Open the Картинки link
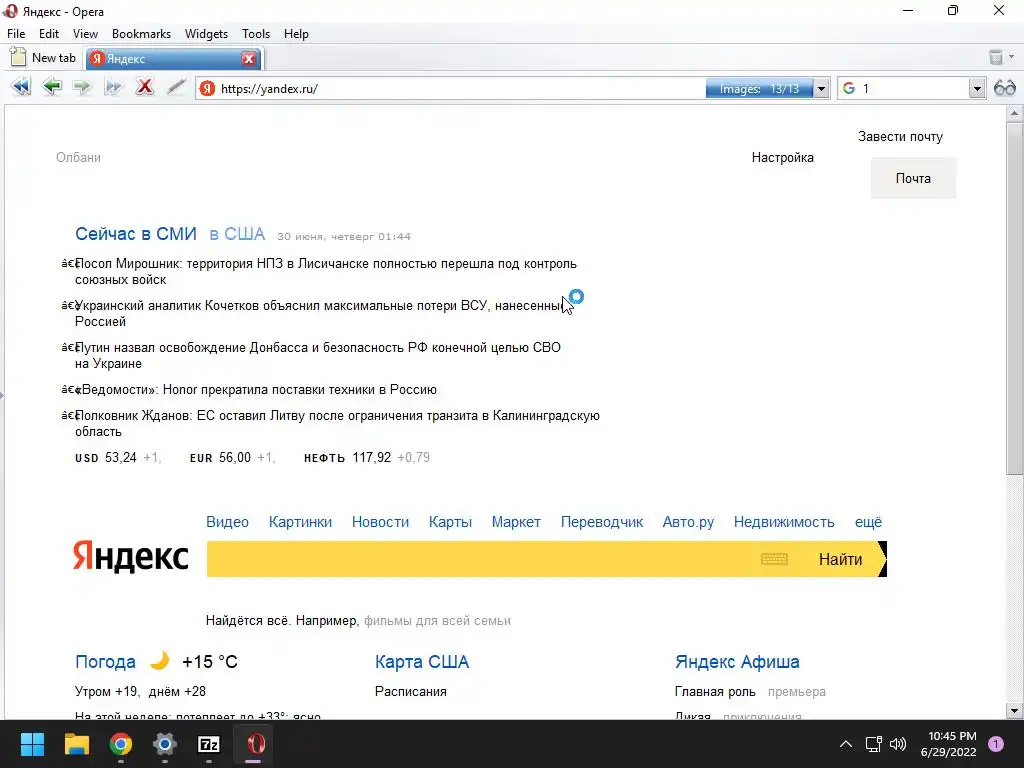The image size is (1024, 768). click(x=300, y=522)
